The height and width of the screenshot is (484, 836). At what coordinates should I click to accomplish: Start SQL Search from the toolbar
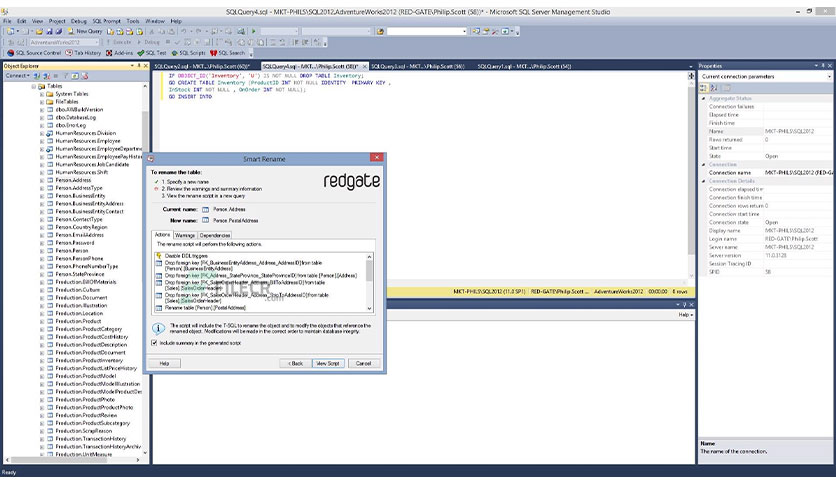click(x=228, y=53)
